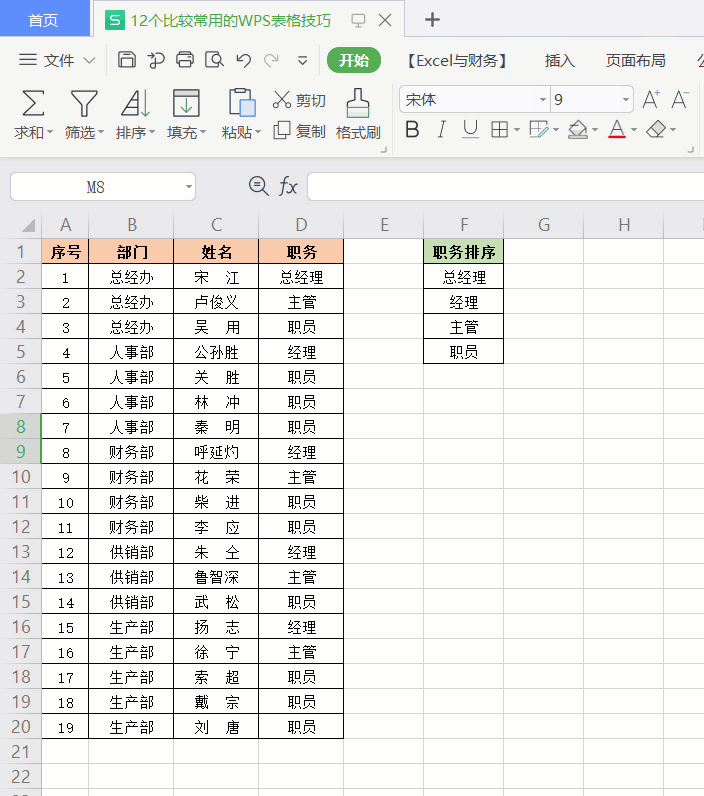Click the AutoSum sigma icon
Viewport: 704px width, 796px height.
[33, 103]
